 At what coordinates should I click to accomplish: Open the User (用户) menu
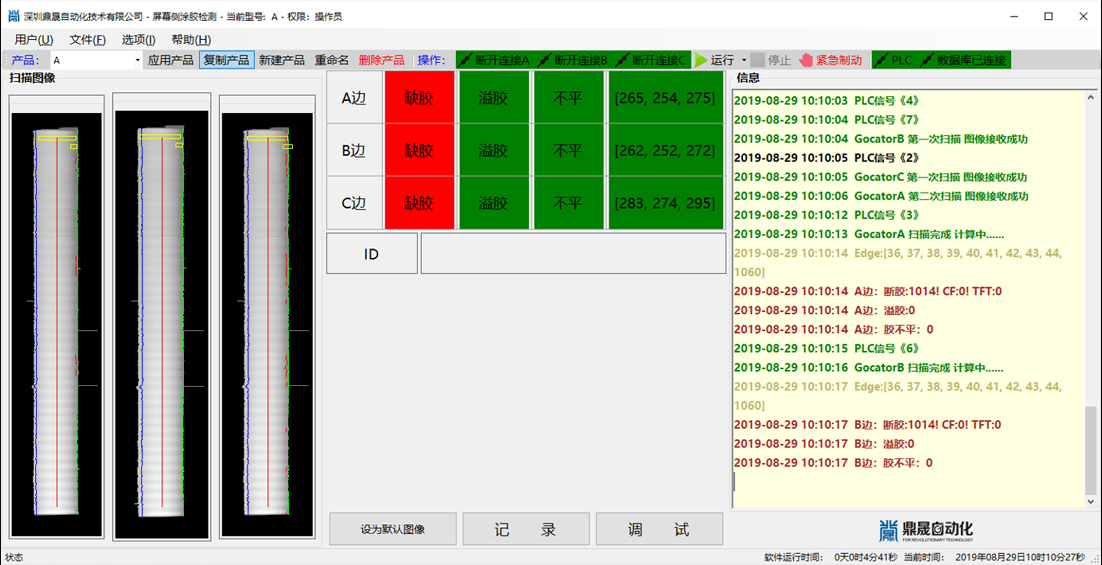[34, 40]
